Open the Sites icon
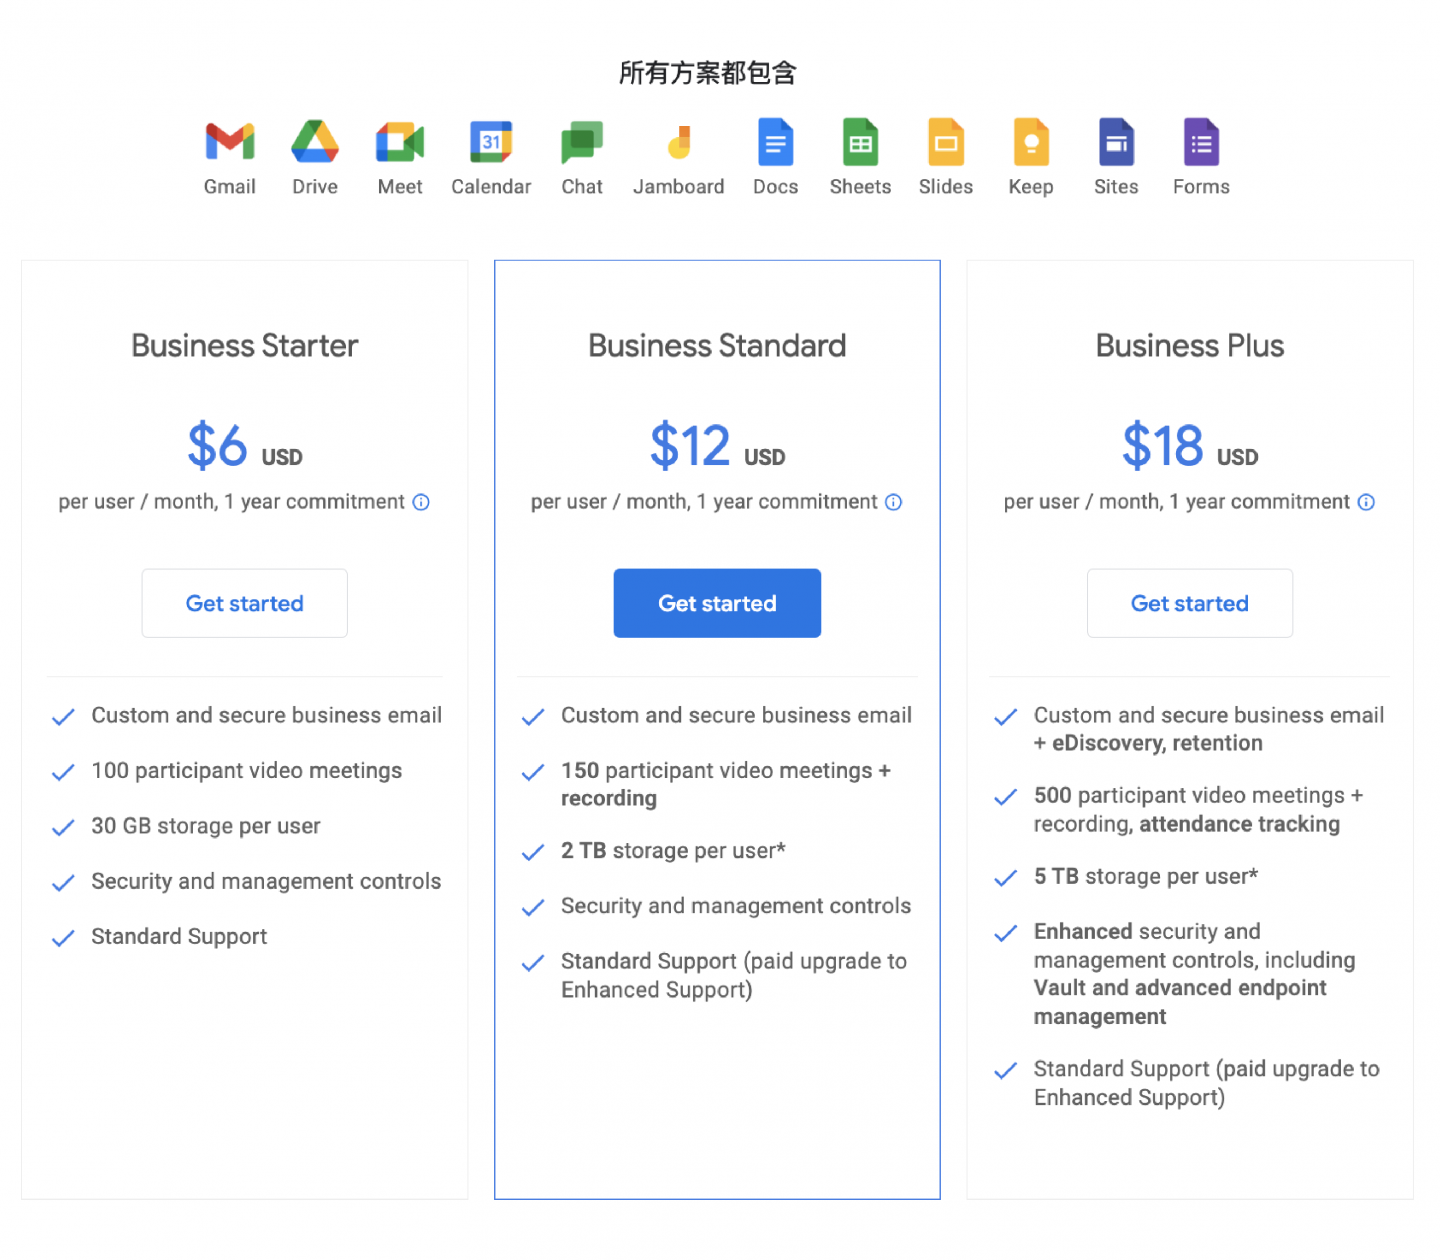1440x1260 pixels. pyautogui.click(x=1116, y=142)
